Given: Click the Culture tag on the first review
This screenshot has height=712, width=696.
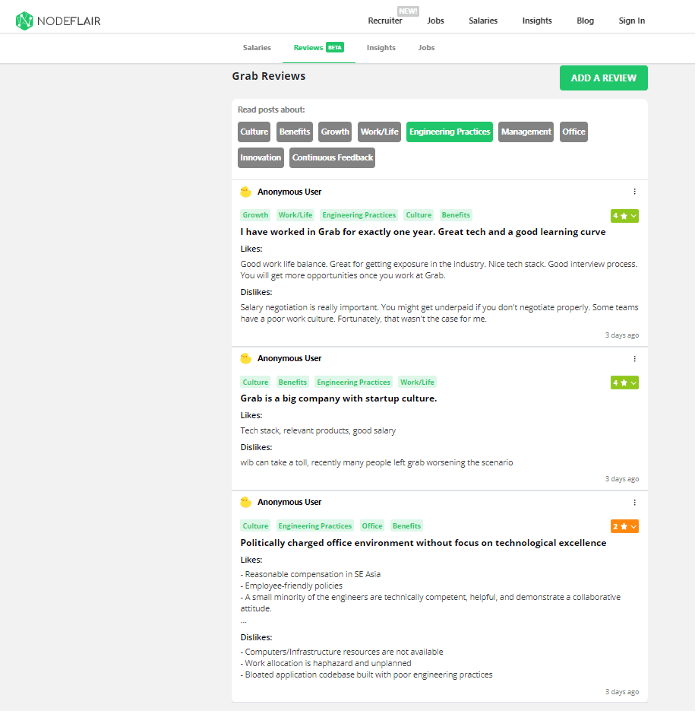Looking at the screenshot, I should click(x=418, y=215).
